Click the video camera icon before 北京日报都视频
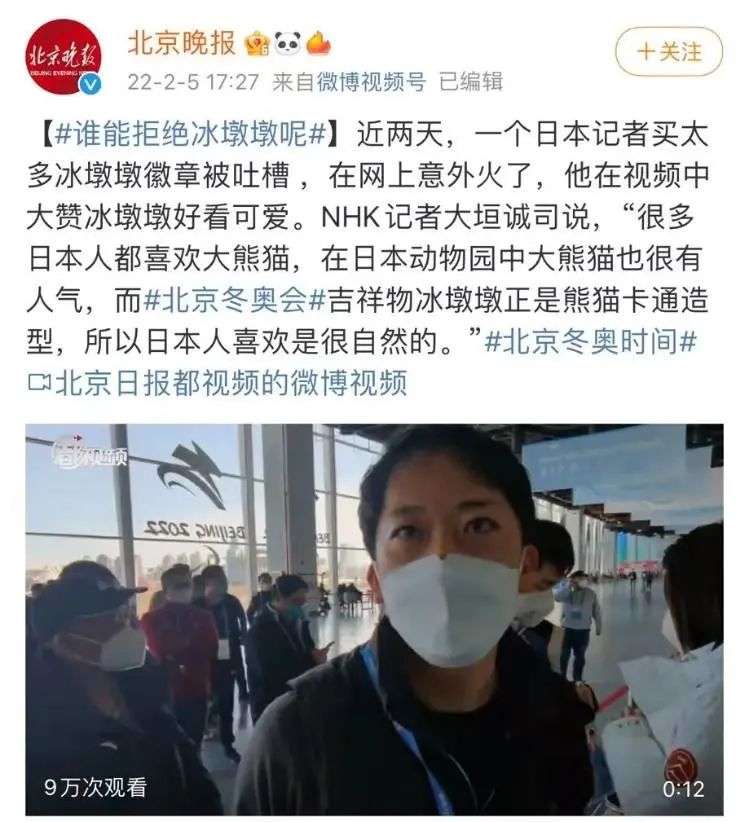 tap(39, 383)
